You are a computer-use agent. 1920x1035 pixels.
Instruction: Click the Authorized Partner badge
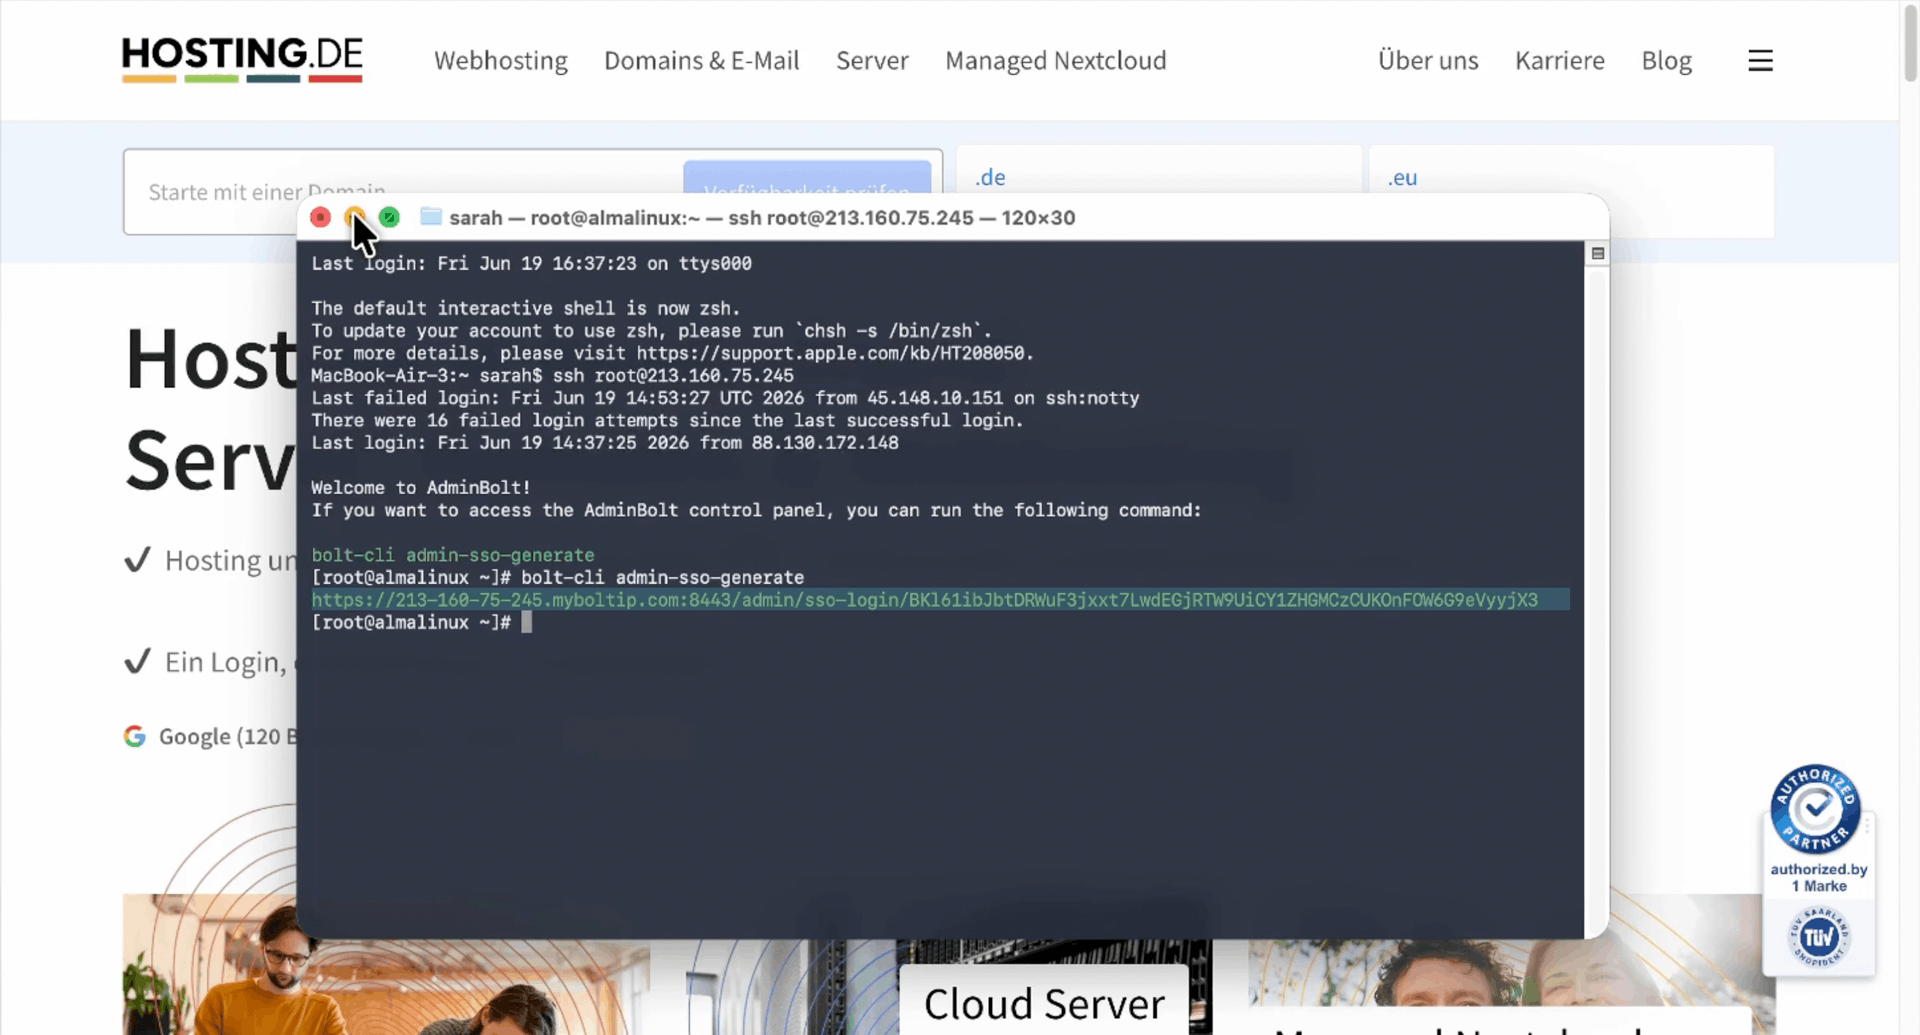pyautogui.click(x=1815, y=809)
